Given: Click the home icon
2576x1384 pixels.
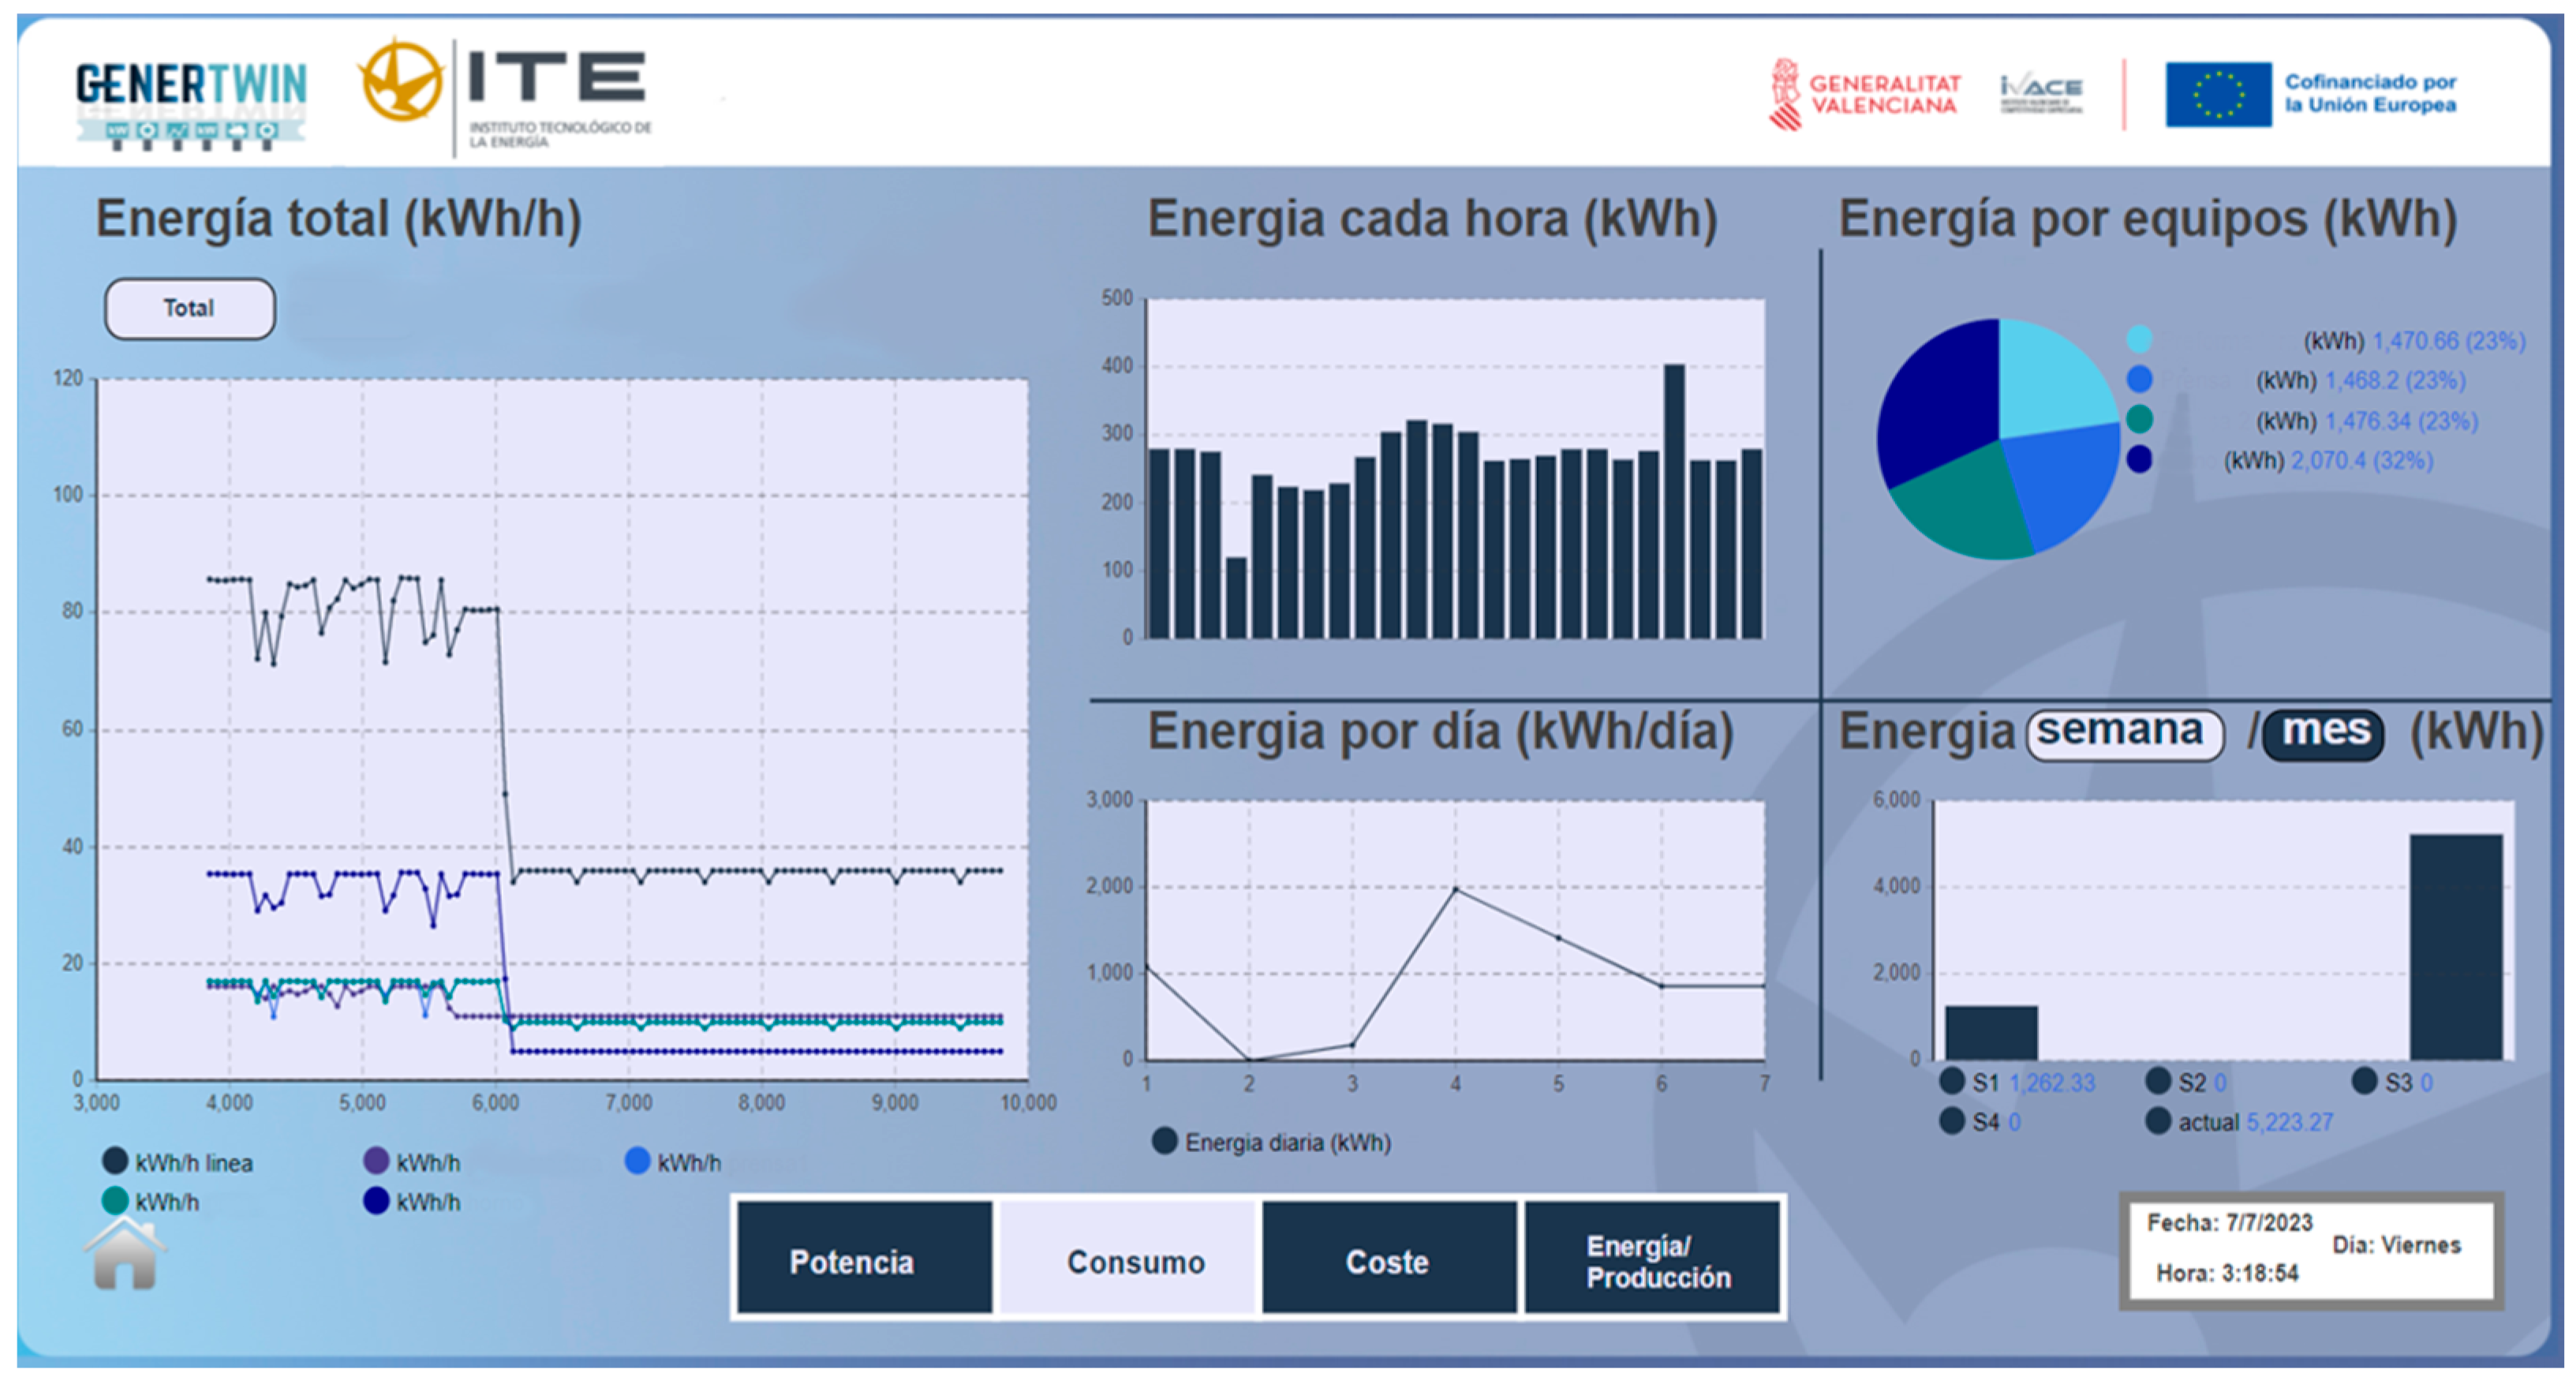Looking at the screenshot, I should (x=124, y=1255).
